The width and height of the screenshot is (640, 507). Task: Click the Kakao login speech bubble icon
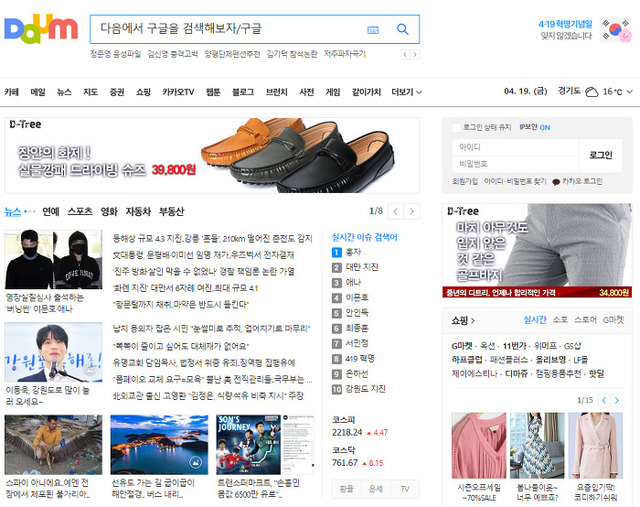pos(556,182)
